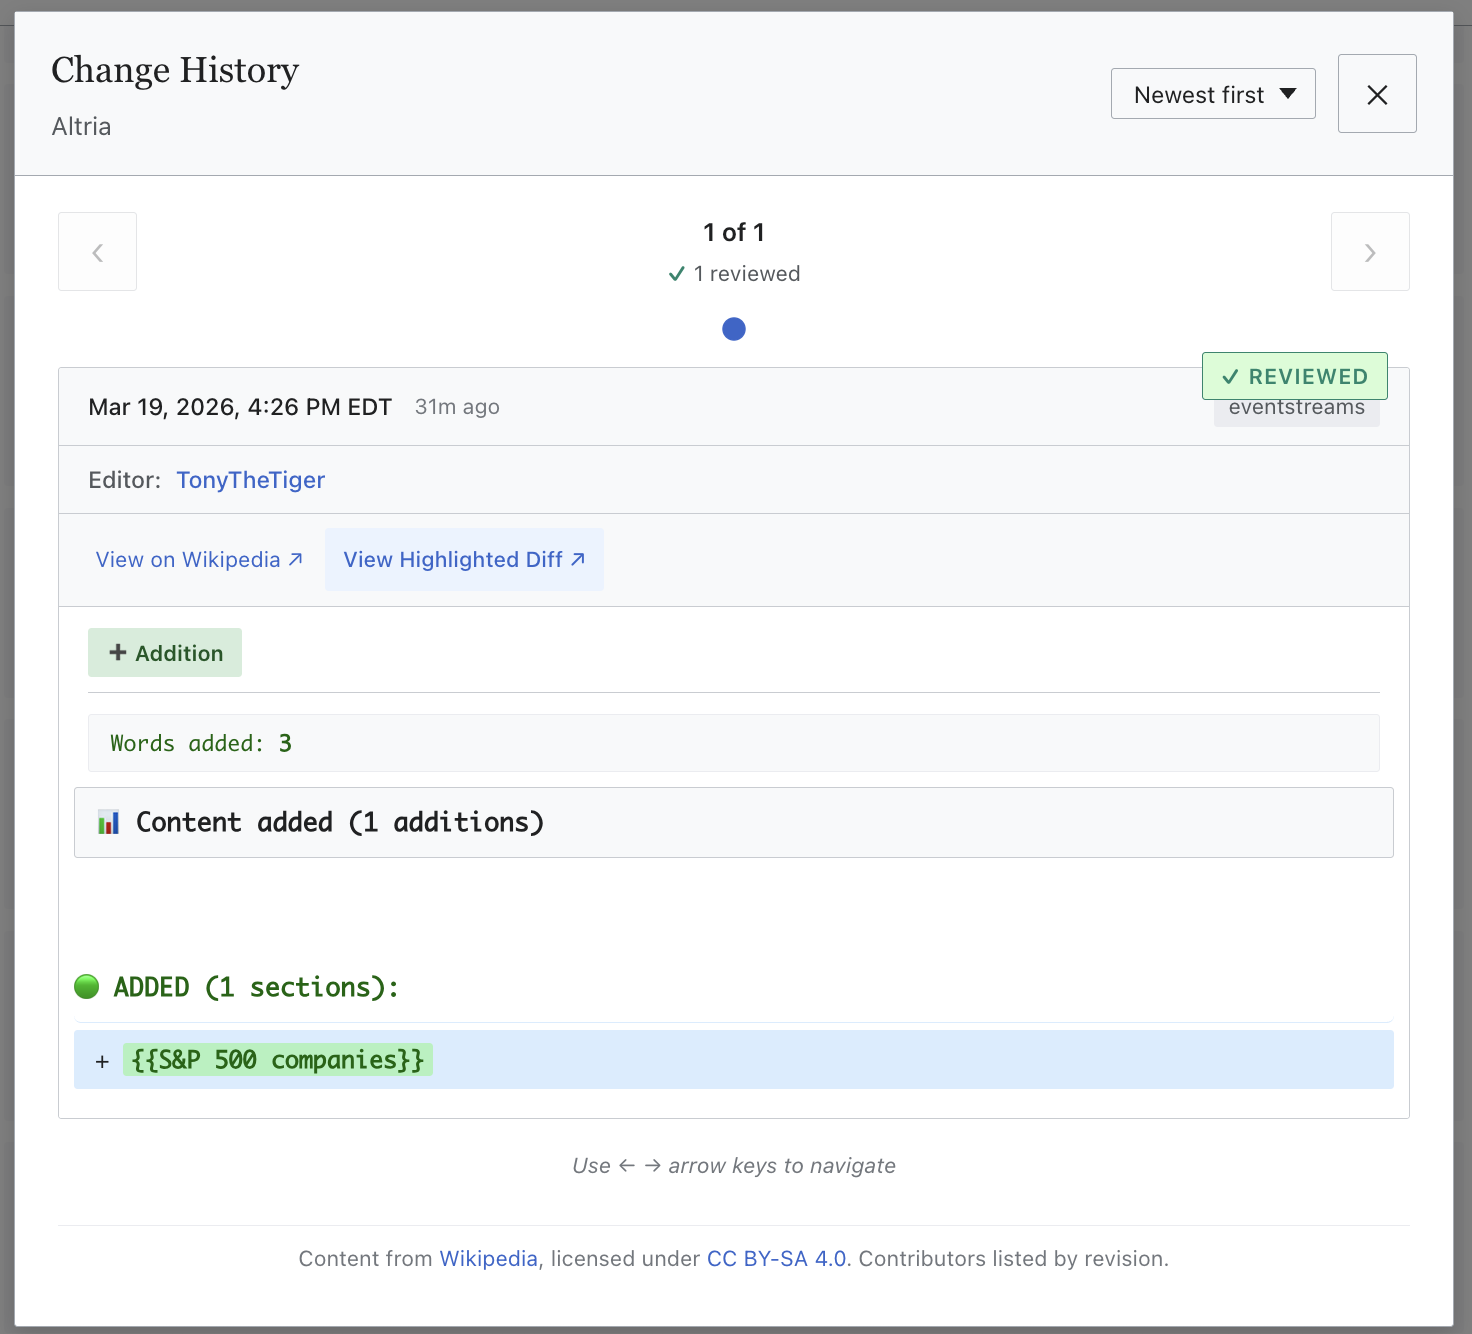Click the external link arrow beside View on Wikipedia
Viewport: 1472px width, 1334px height.
293,558
